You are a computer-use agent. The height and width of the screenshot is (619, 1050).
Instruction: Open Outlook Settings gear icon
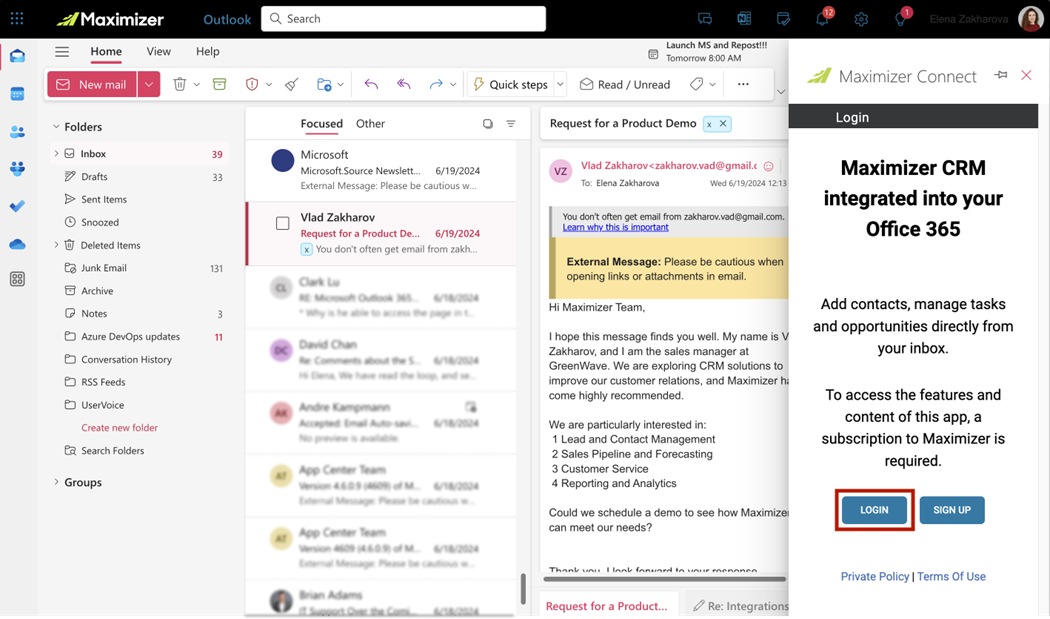[x=862, y=18]
